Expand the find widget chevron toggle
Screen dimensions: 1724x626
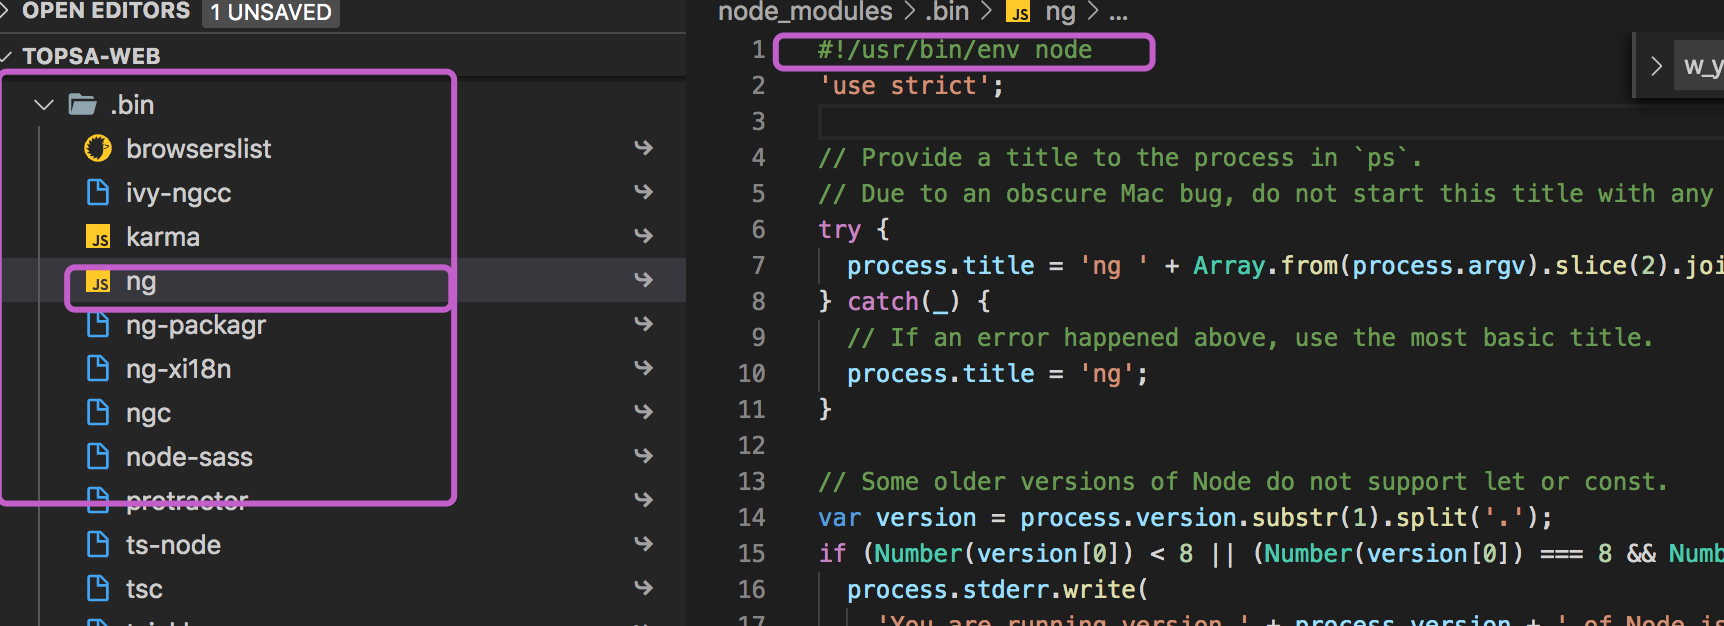(1656, 66)
